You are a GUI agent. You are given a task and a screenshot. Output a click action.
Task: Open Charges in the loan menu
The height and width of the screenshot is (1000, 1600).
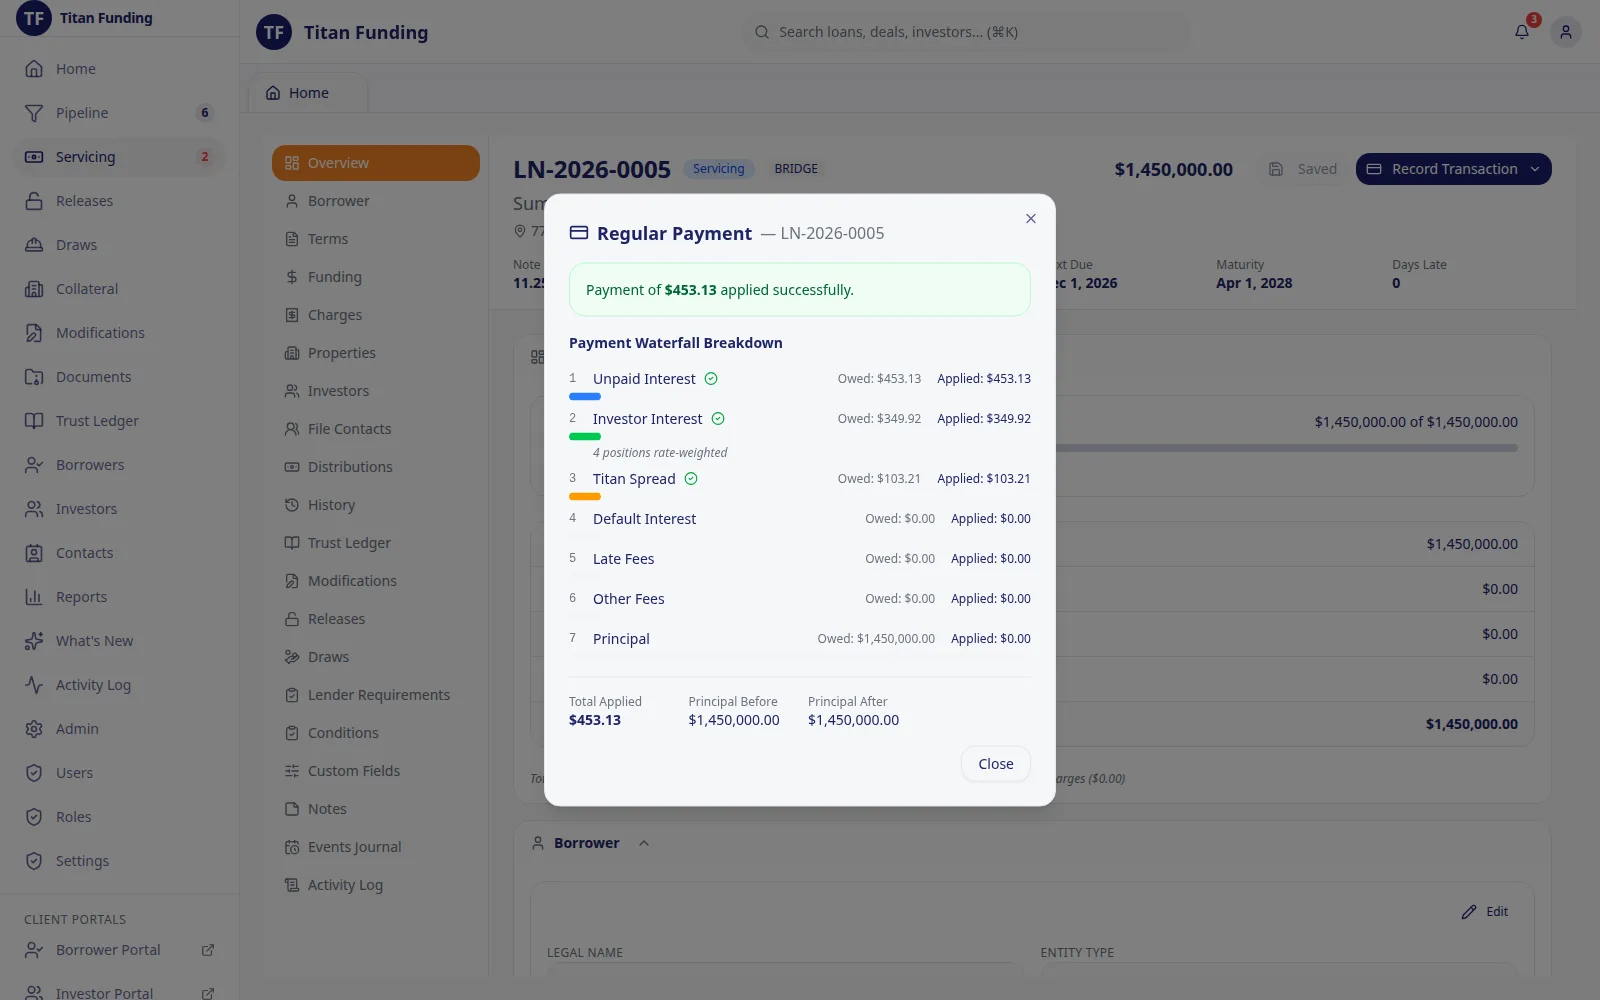tap(376, 315)
